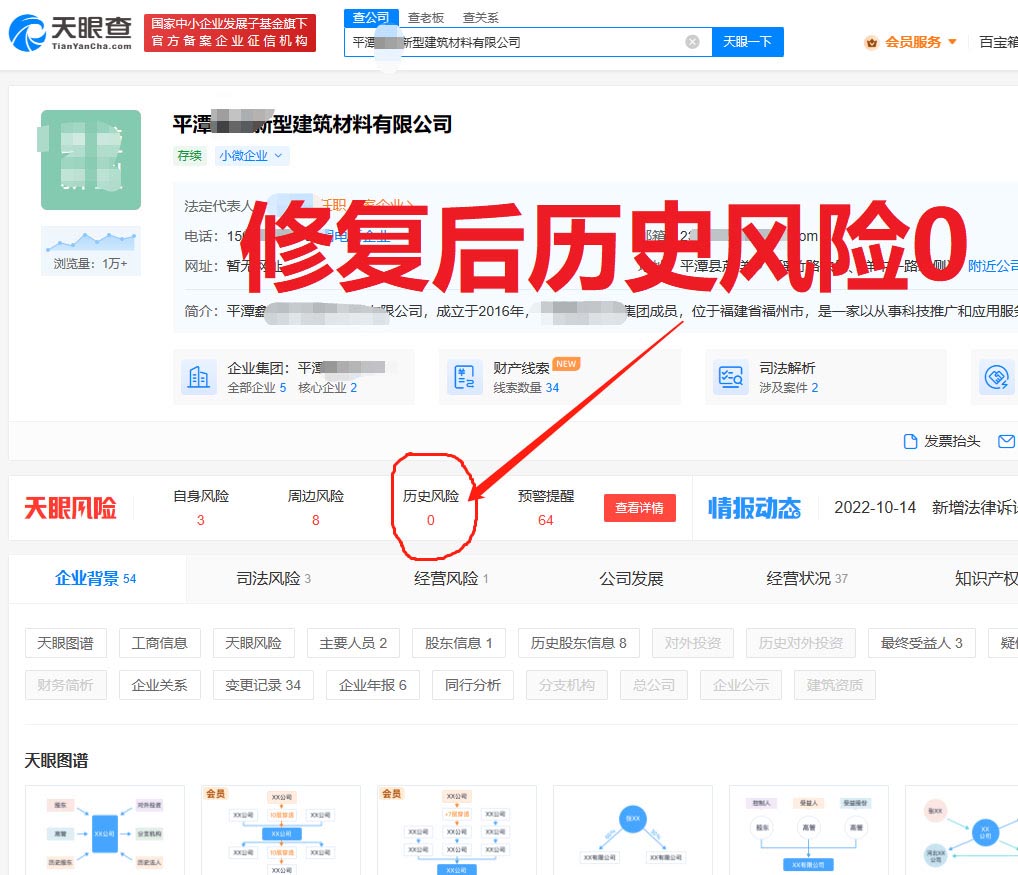Click the 发票抬头 document icon
Image resolution: width=1018 pixels, height=875 pixels.
[x=910, y=441]
